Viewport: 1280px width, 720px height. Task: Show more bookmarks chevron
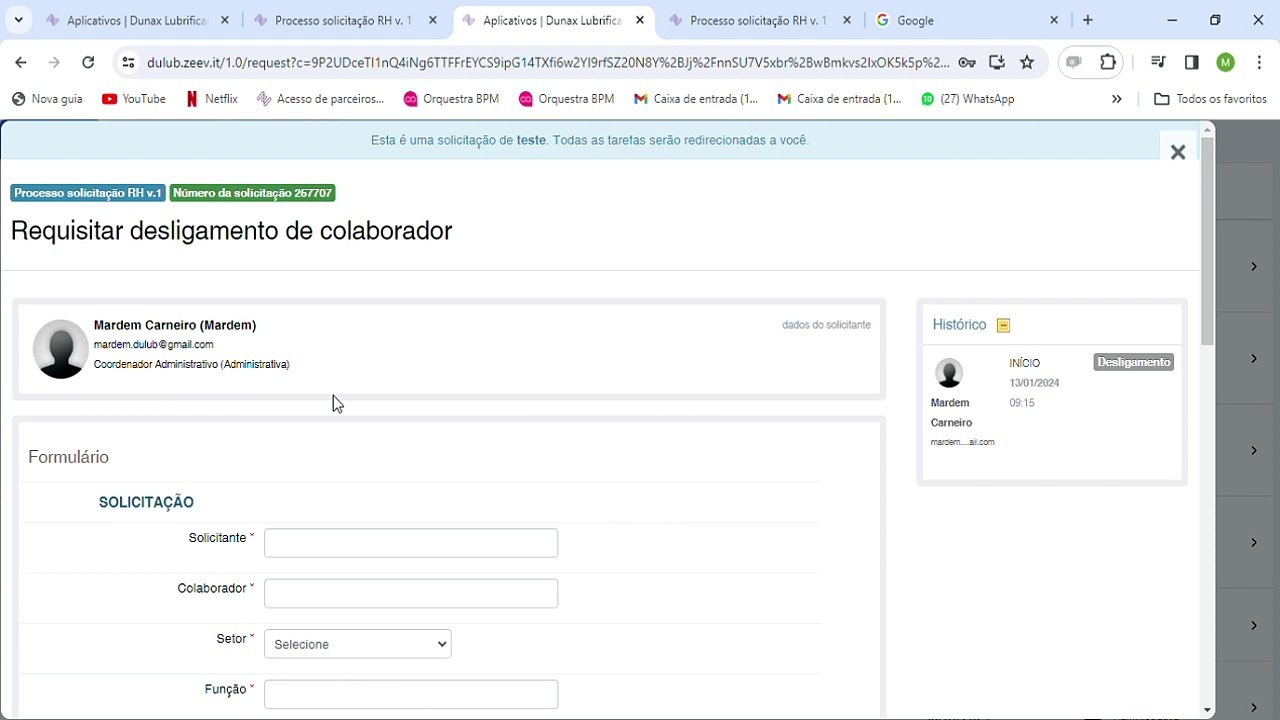[x=1117, y=99]
